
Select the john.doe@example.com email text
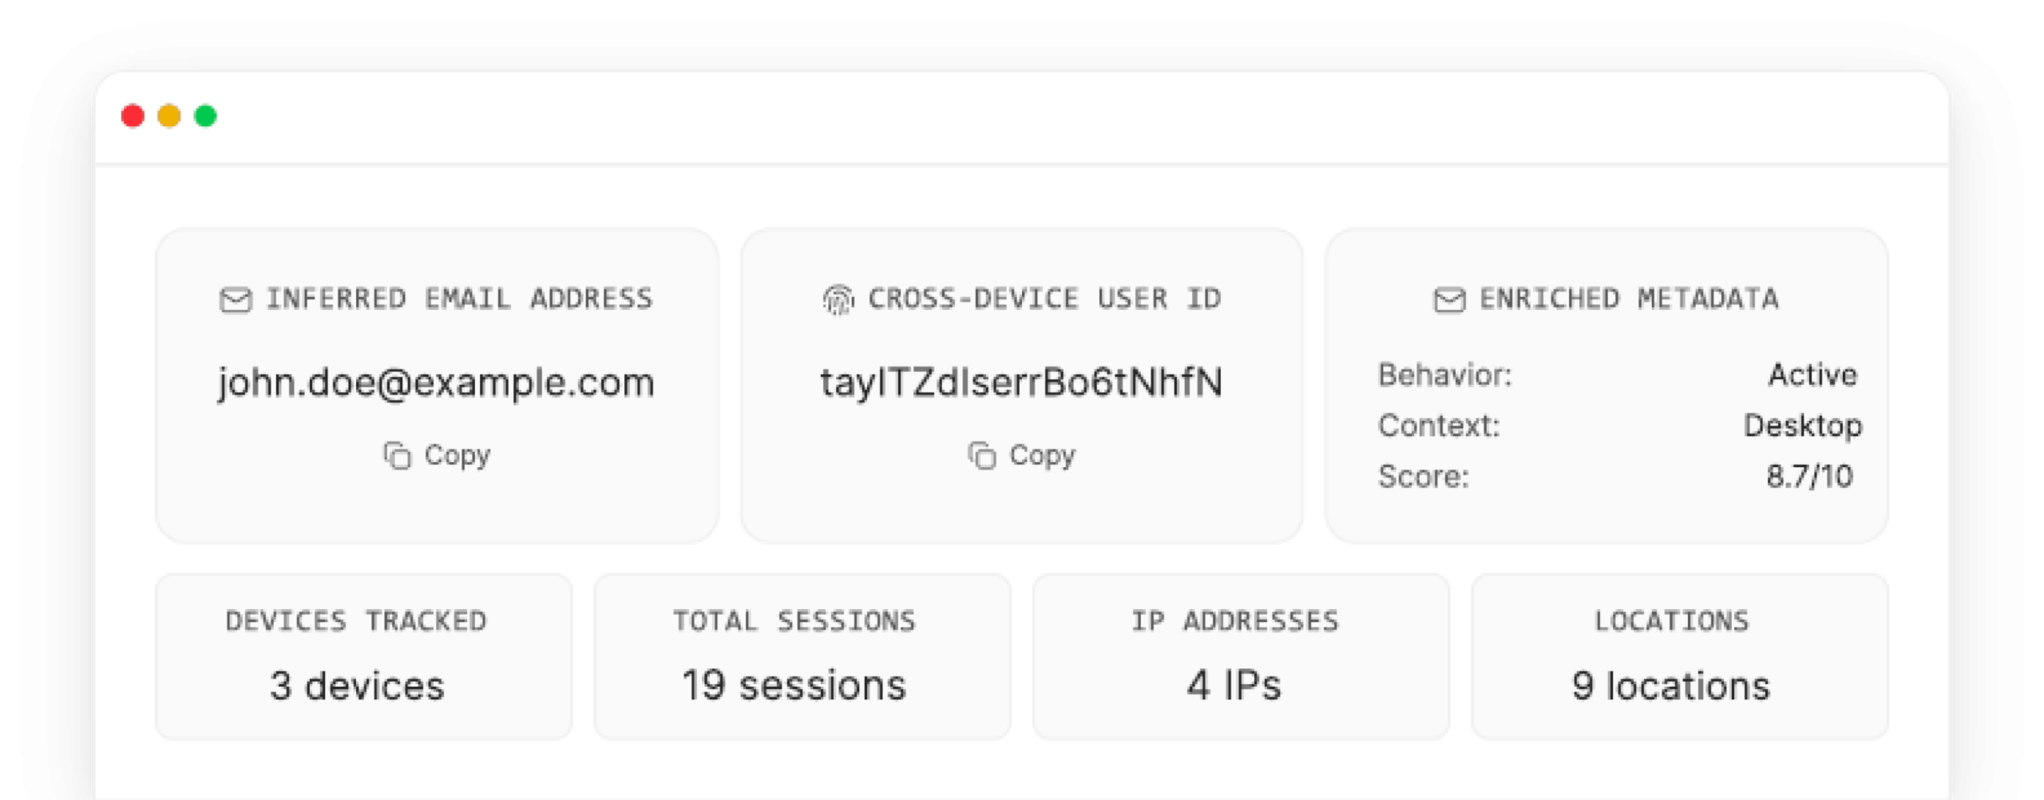tap(436, 383)
